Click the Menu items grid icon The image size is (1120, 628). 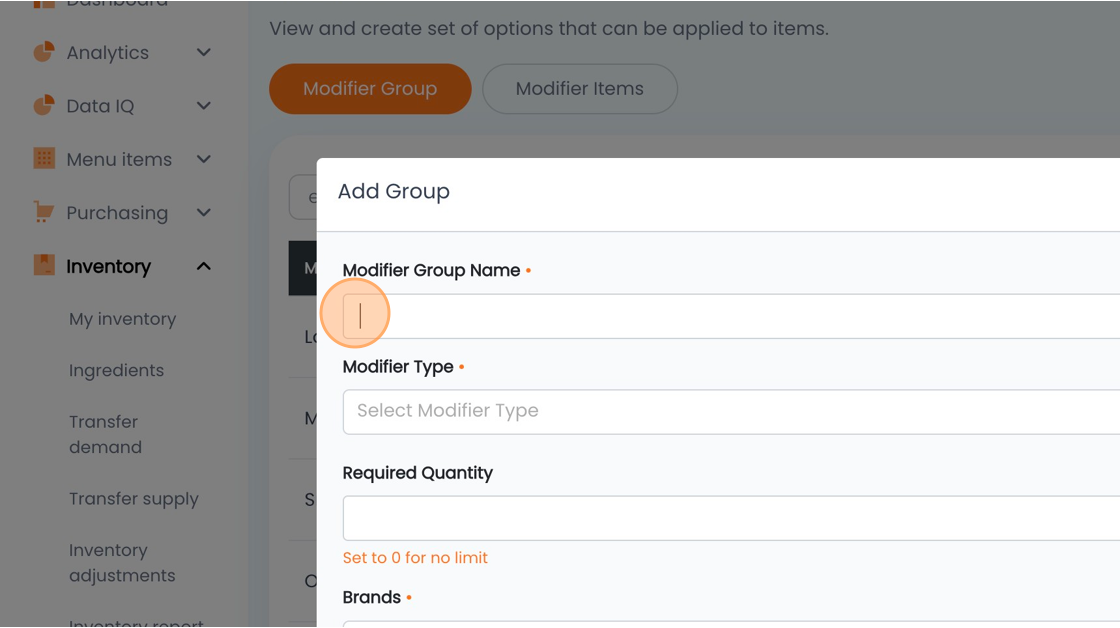tap(44, 159)
